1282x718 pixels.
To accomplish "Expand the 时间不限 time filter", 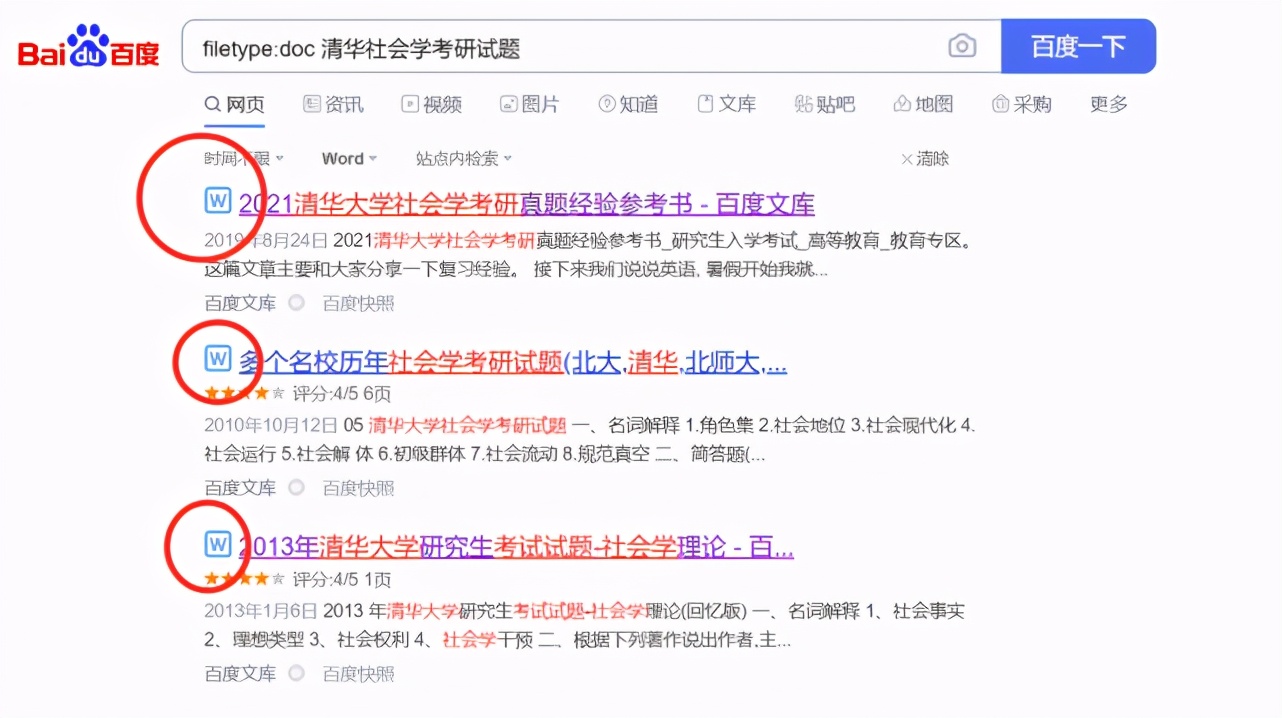I will [245, 158].
